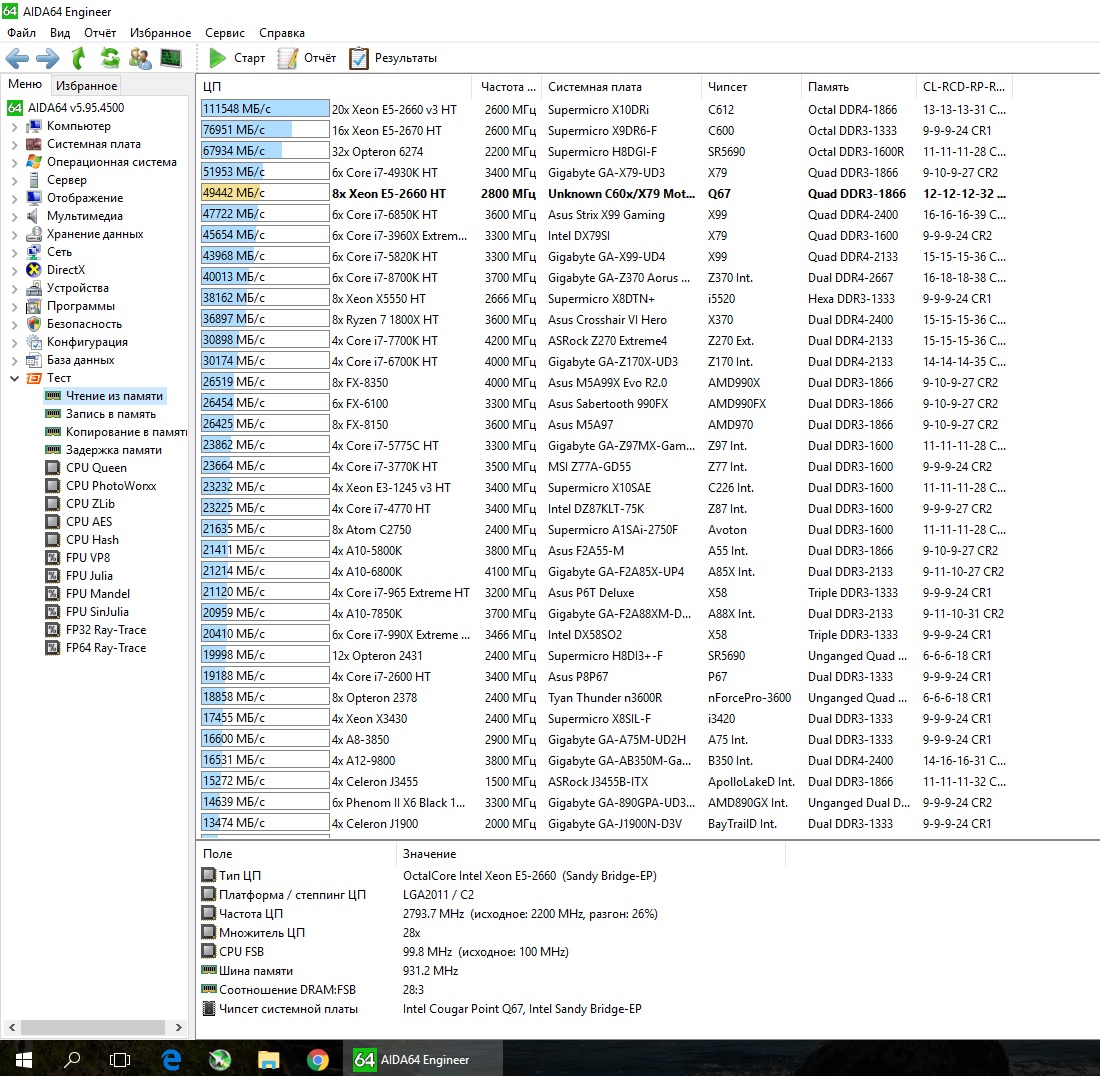Expand the DirectX tree node
This screenshot has height=1076, width=1100.
[x=14, y=271]
